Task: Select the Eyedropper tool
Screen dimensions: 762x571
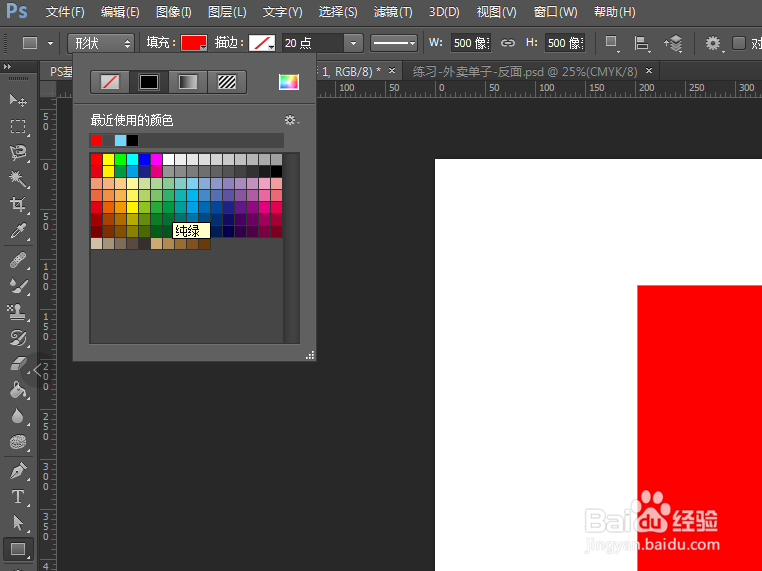Action: coord(18,231)
